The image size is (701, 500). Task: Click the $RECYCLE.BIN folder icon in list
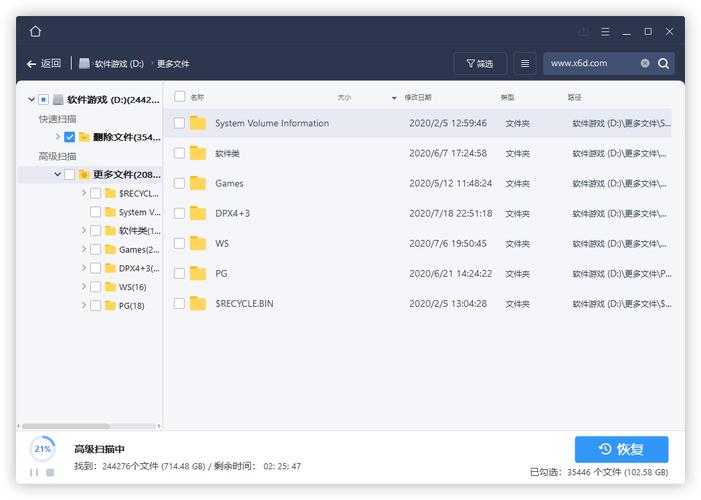tap(198, 303)
